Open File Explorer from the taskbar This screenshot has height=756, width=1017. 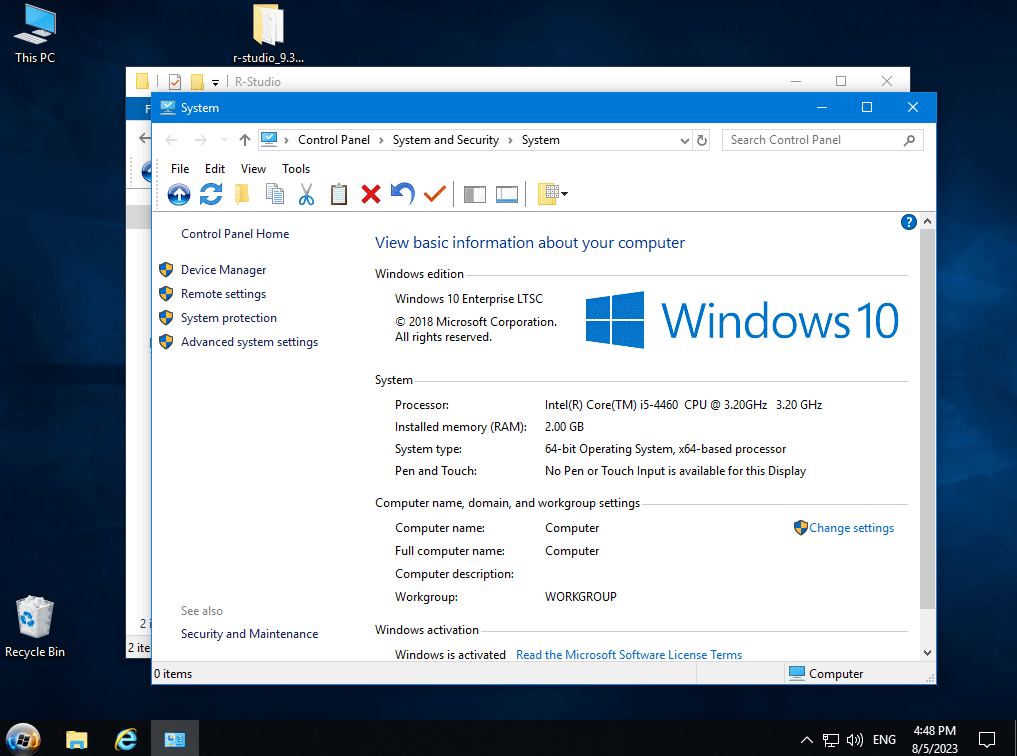pos(77,739)
